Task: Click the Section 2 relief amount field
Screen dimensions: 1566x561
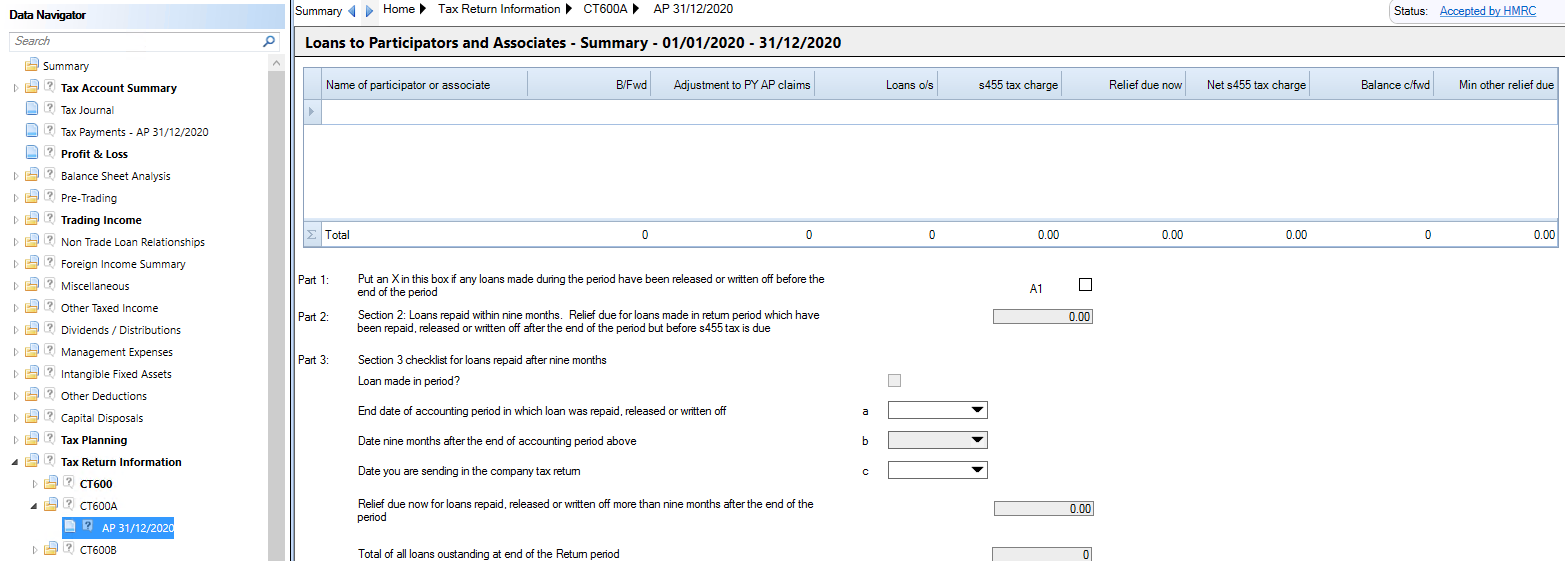Action: [x=1043, y=316]
